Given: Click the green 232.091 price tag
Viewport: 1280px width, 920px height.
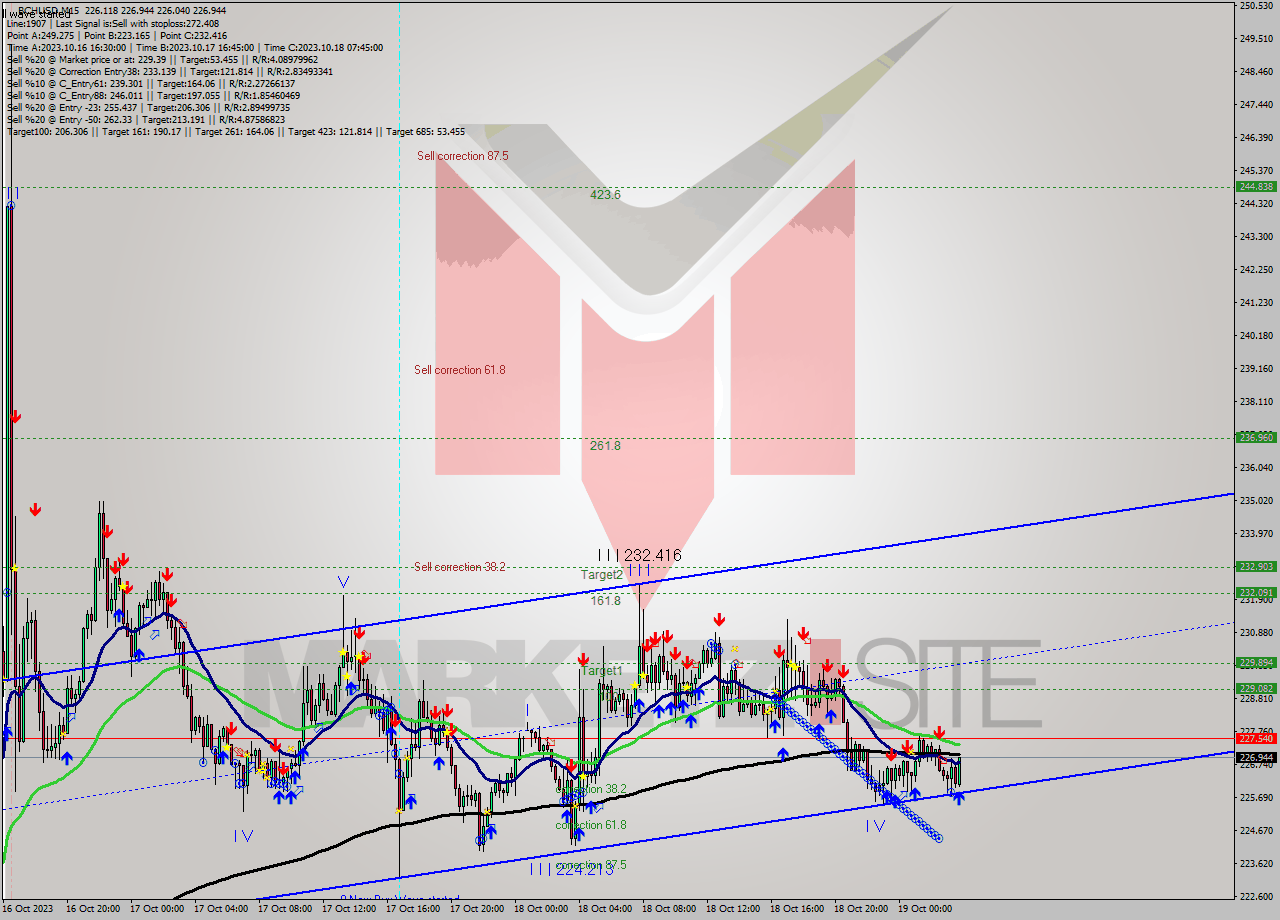Looking at the screenshot, I should 1255,593.
